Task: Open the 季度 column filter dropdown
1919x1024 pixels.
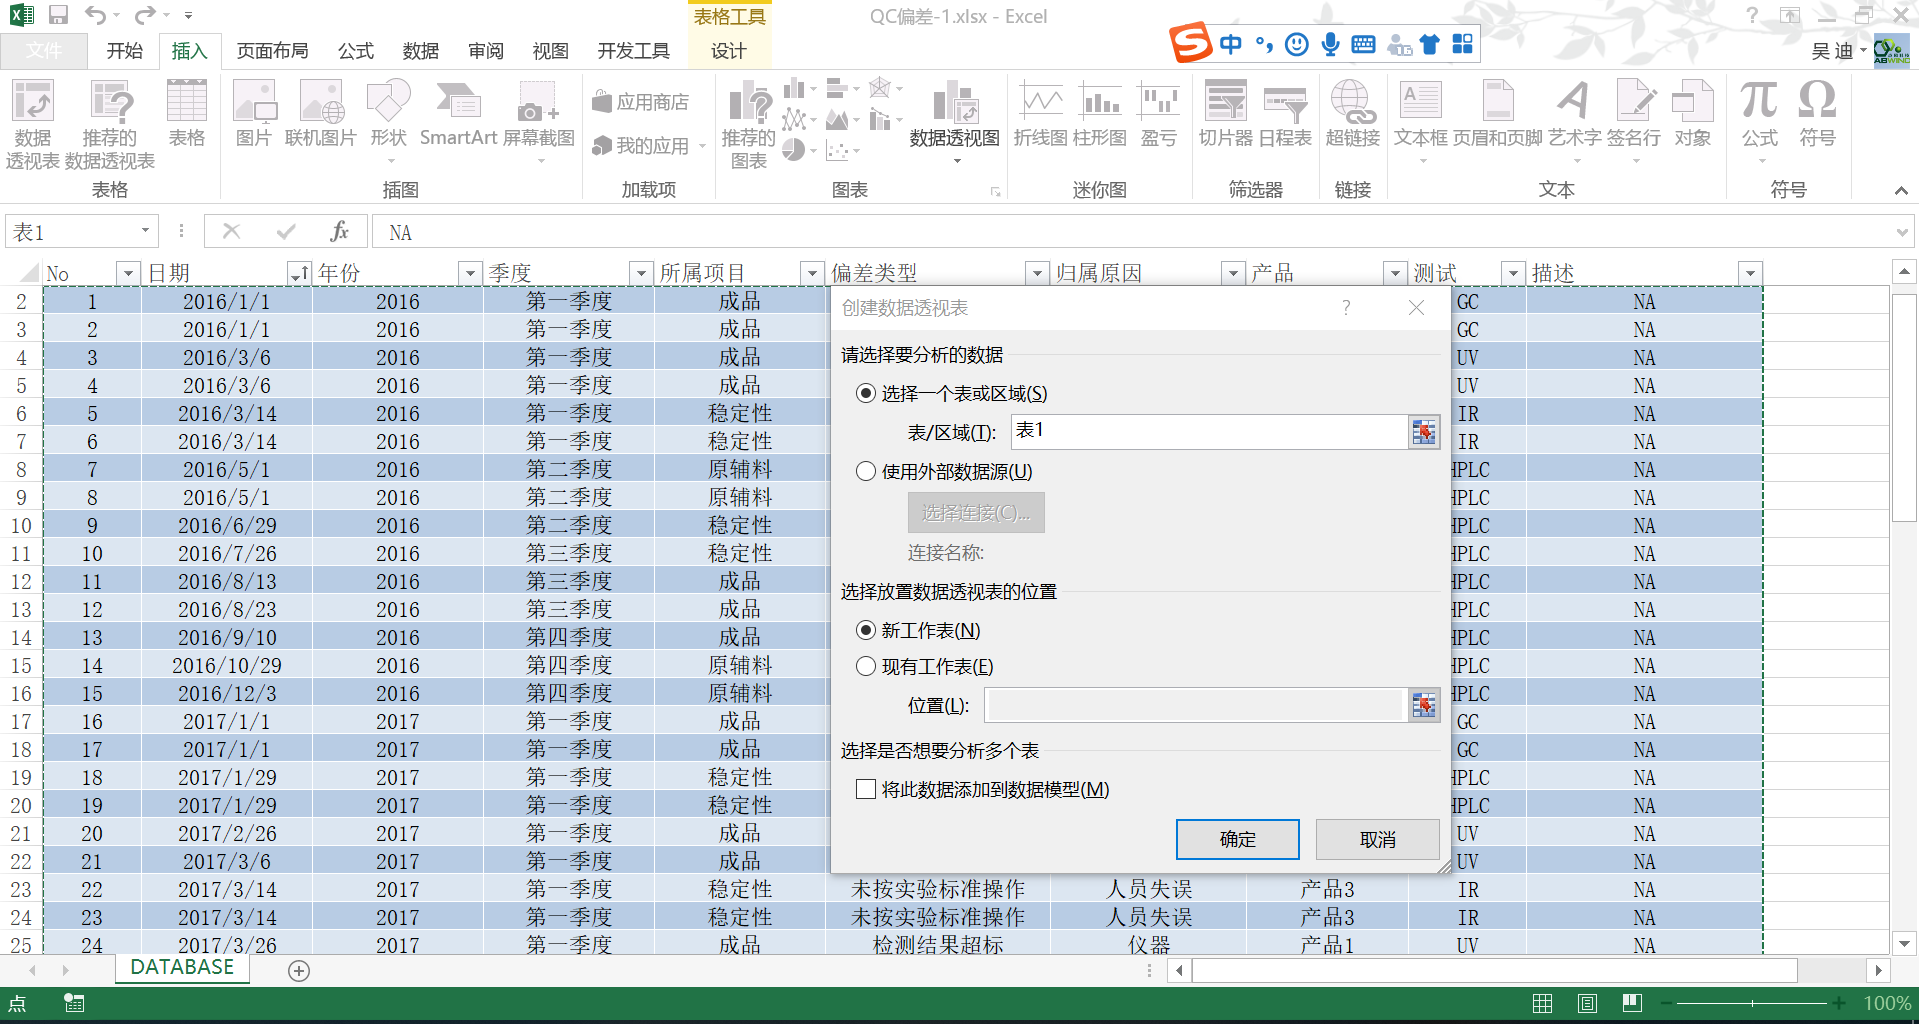Action: coord(641,273)
